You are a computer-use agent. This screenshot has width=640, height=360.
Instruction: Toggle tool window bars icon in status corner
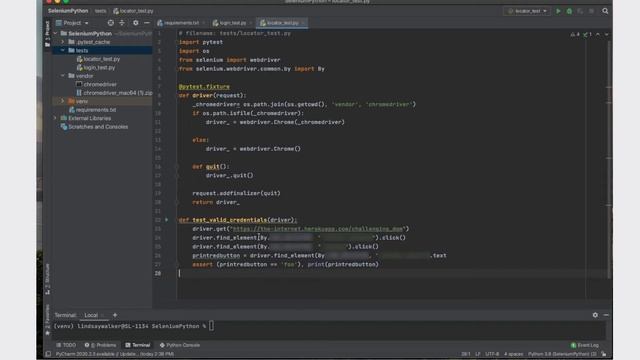pyautogui.click(x=48, y=354)
